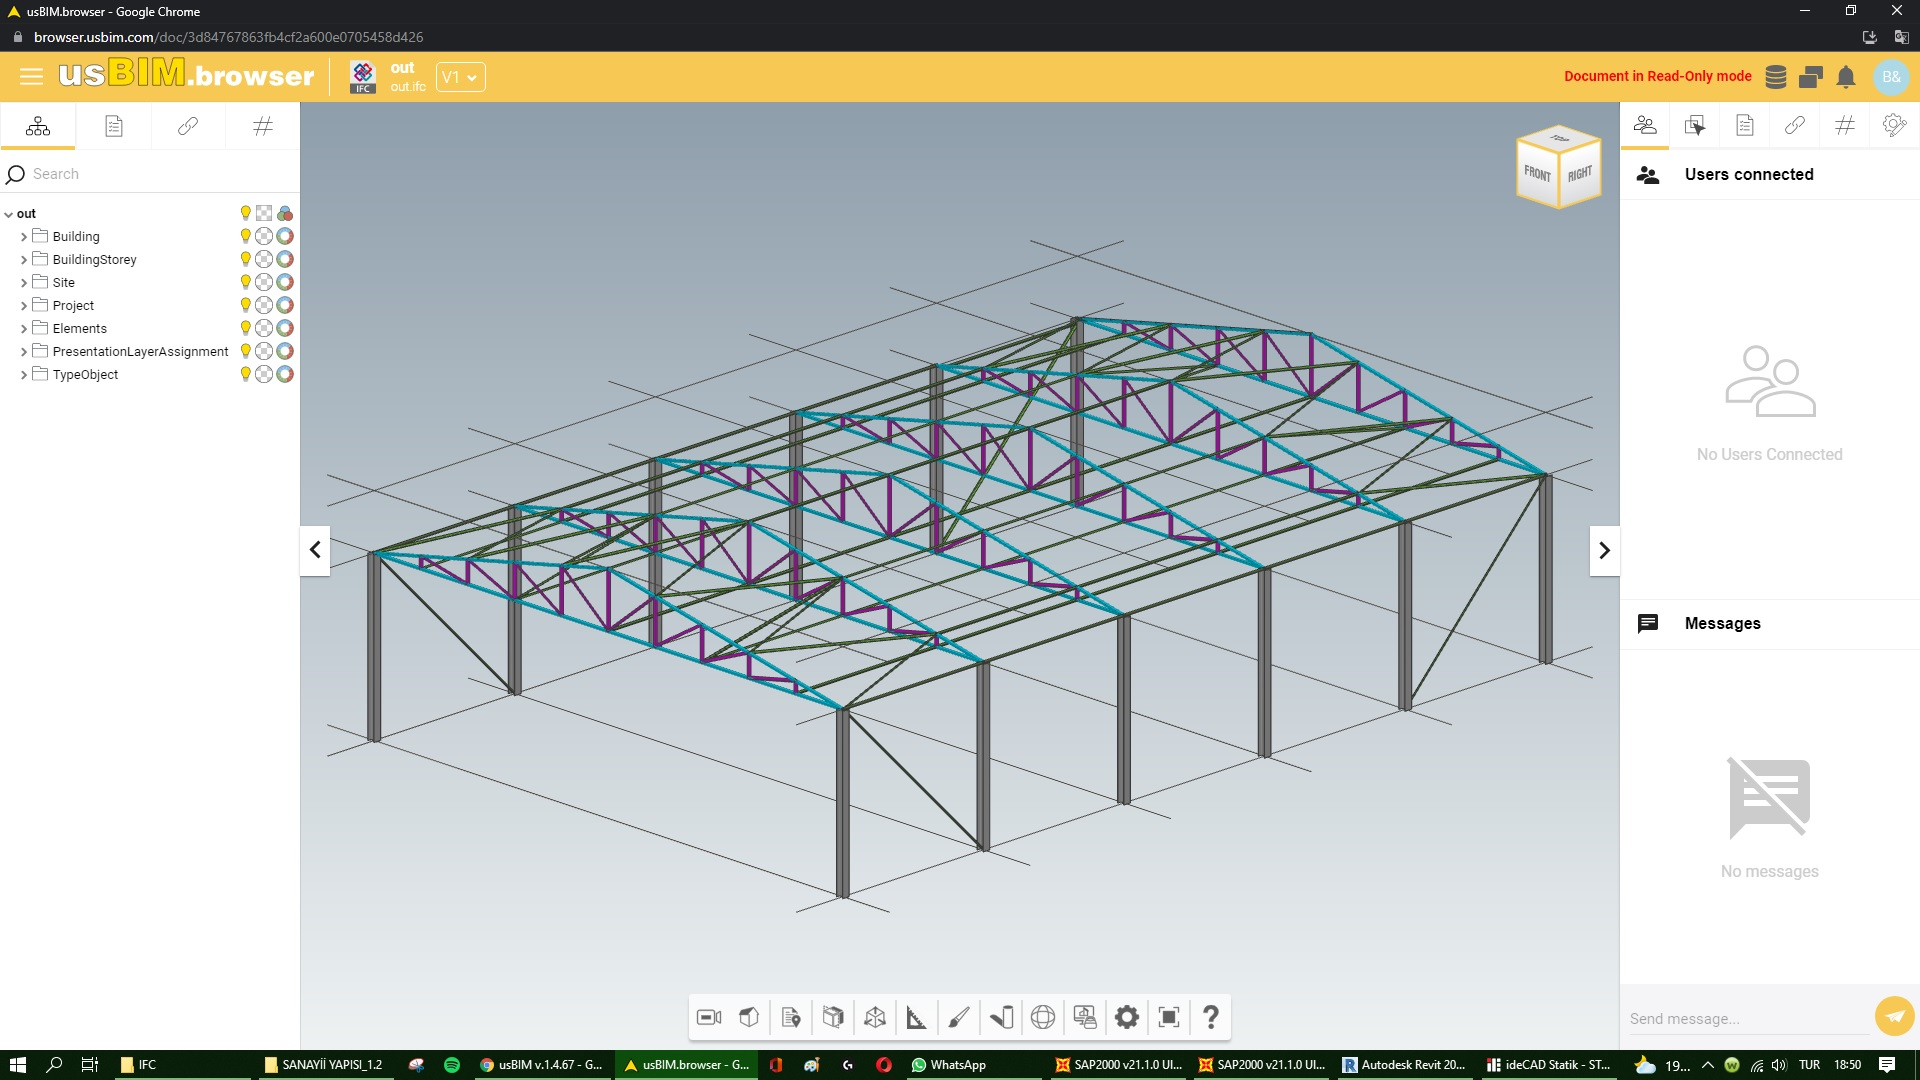This screenshot has height=1080, width=1920.
Task: Open right panel settings gear tab
Action: (x=1894, y=125)
